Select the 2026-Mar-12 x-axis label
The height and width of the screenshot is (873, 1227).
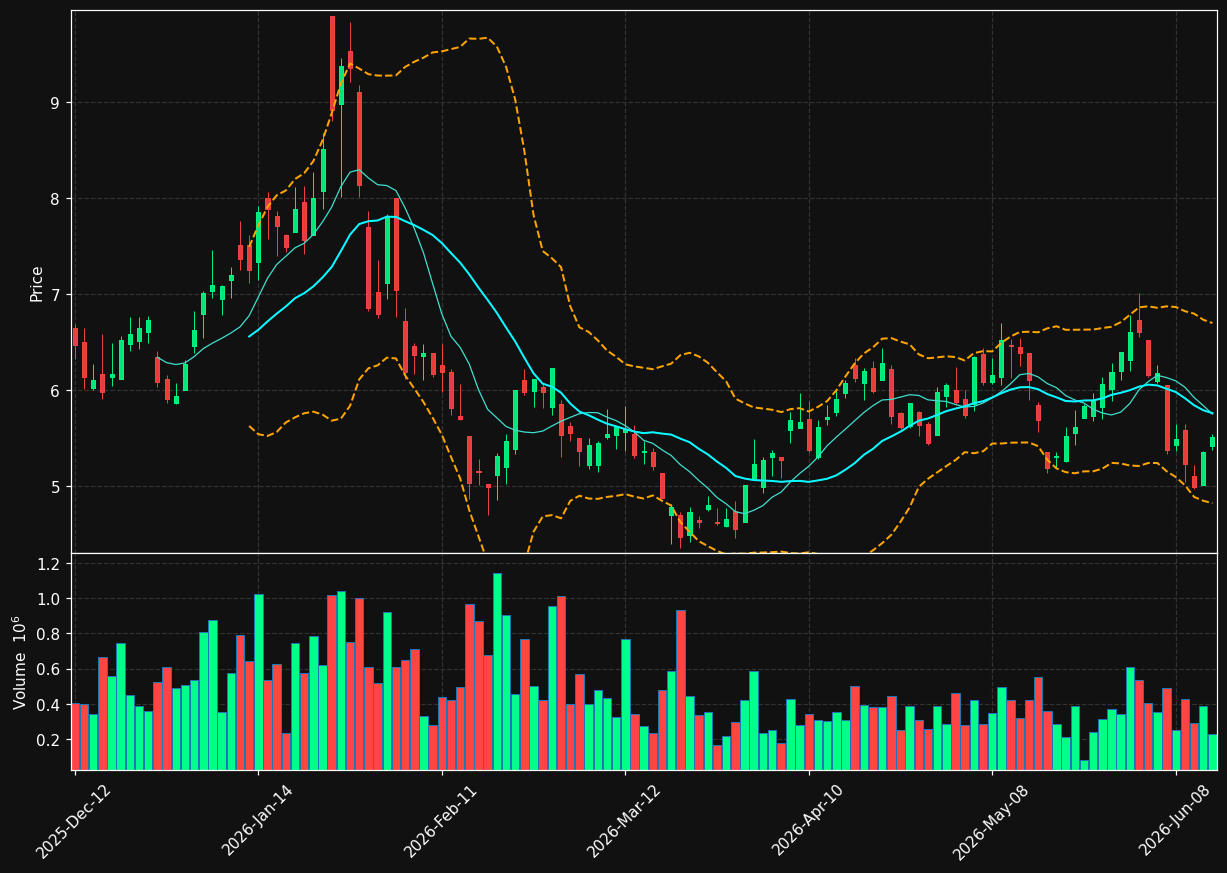624,821
